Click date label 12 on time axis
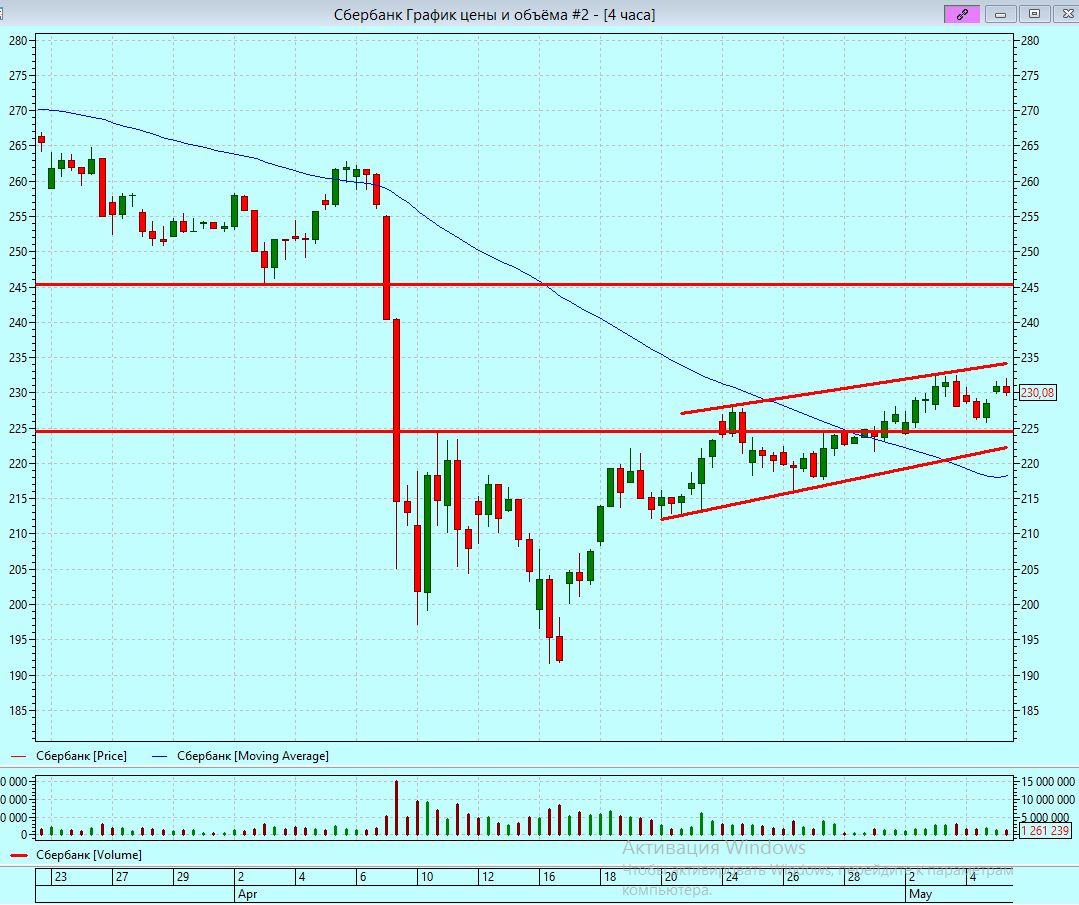 (488, 877)
